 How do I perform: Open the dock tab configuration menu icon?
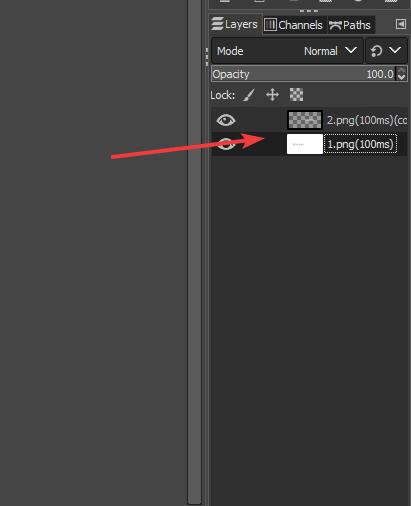click(401, 24)
